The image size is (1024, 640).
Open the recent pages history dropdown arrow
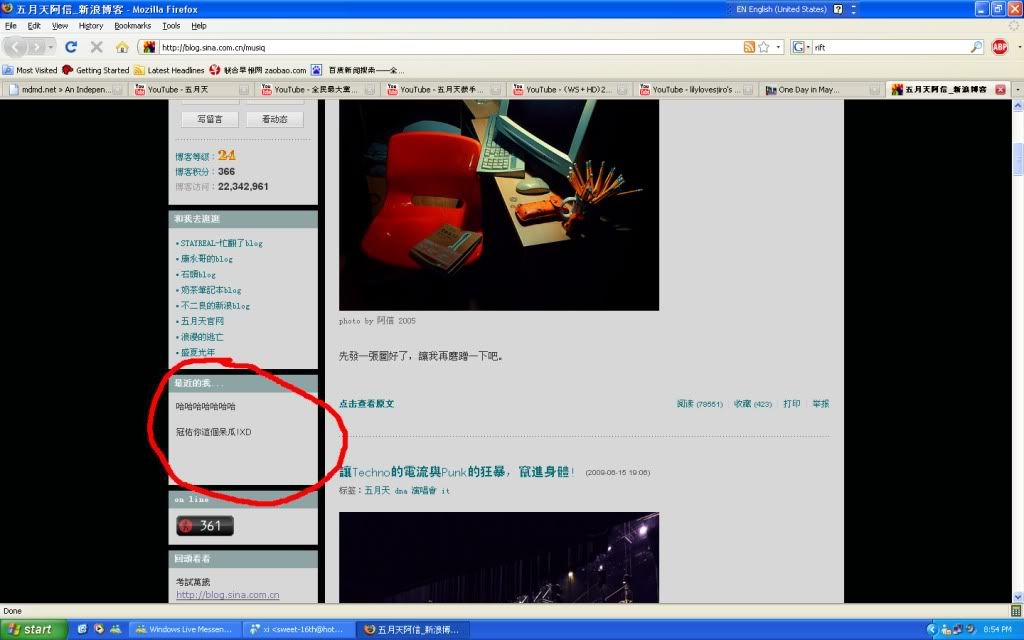[51, 47]
